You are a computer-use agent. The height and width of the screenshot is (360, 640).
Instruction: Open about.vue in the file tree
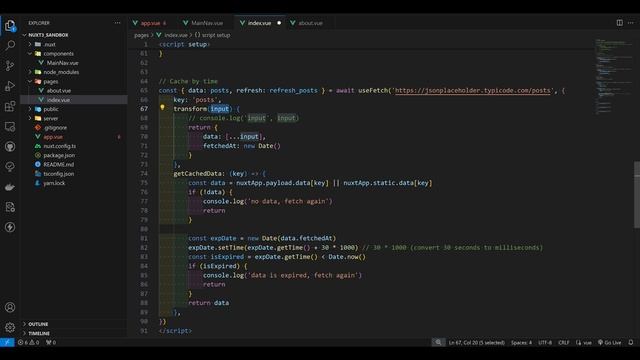point(58,91)
